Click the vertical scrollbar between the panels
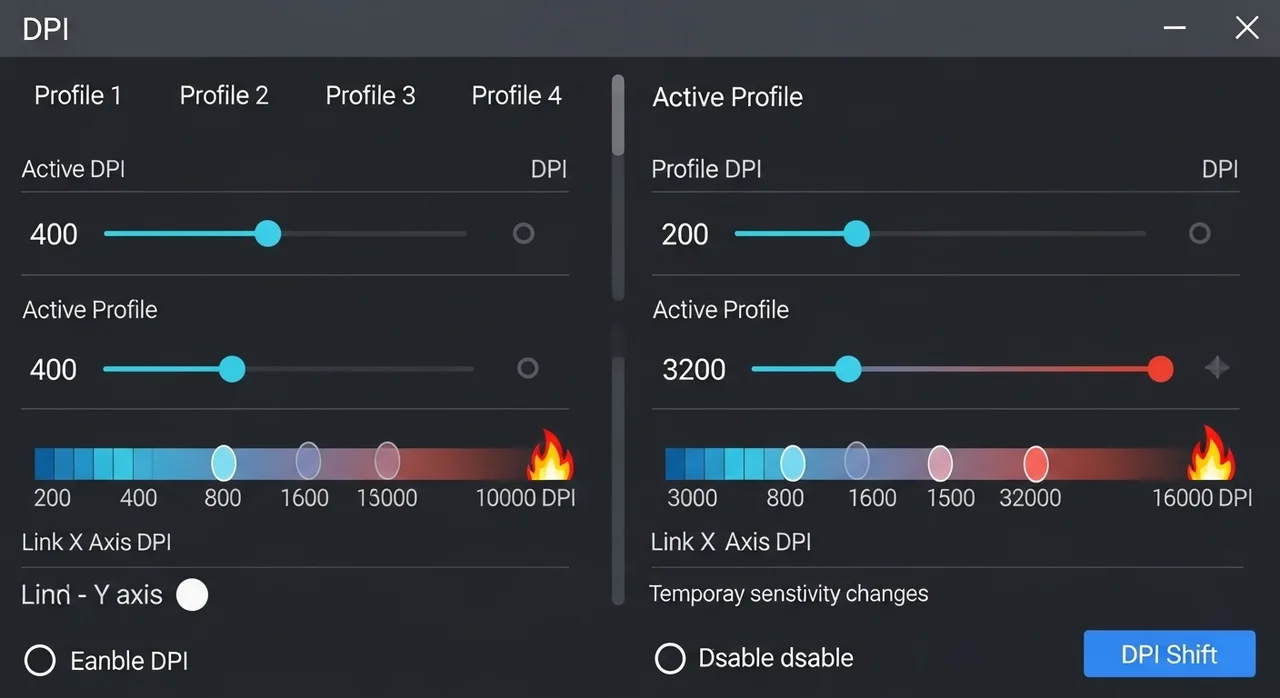1280x698 pixels. coord(618,115)
